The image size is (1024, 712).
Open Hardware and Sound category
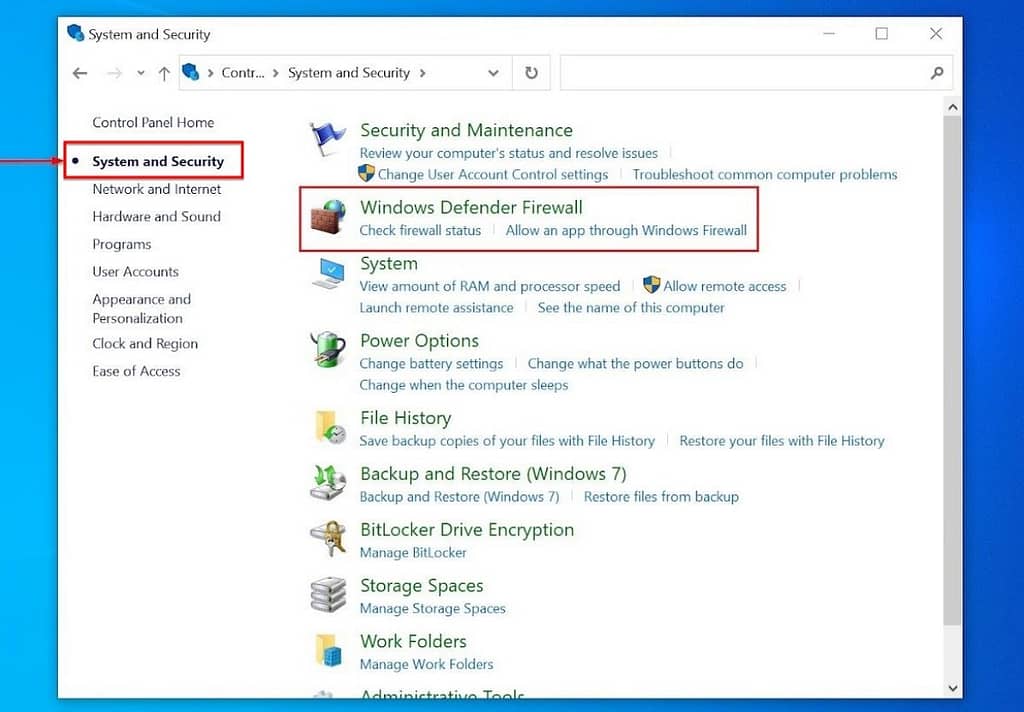point(156,216)
